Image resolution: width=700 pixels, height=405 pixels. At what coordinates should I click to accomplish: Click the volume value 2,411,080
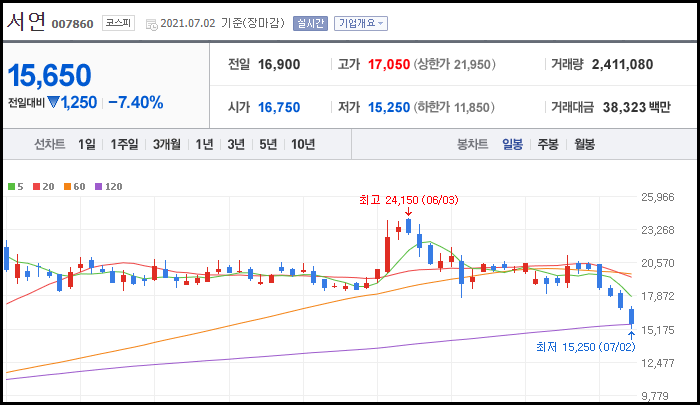click(622, 64)
